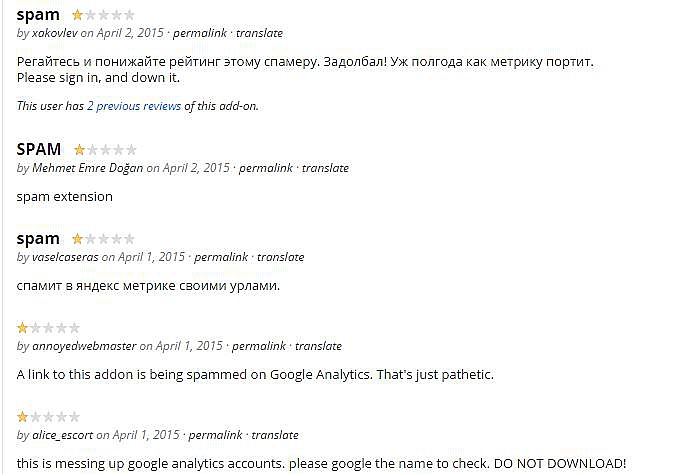The image size is (693, 474).
Task: Open permalink for Mehmet's review
Action: (x=266, y=168)
